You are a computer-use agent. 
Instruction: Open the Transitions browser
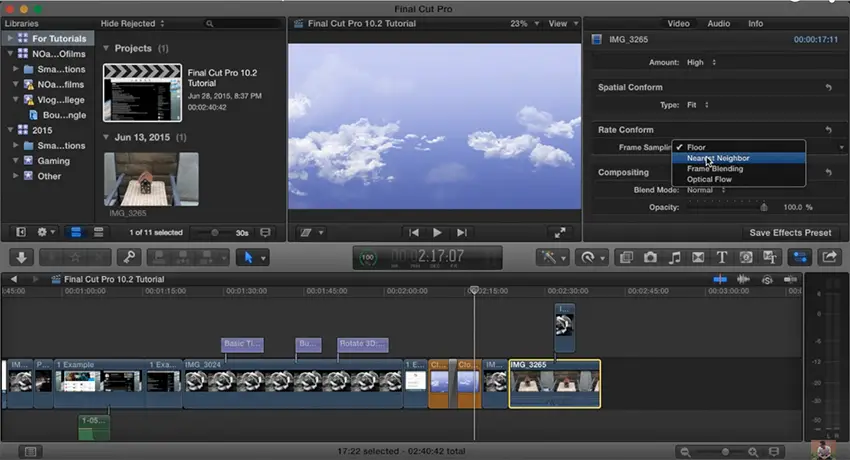698,257
